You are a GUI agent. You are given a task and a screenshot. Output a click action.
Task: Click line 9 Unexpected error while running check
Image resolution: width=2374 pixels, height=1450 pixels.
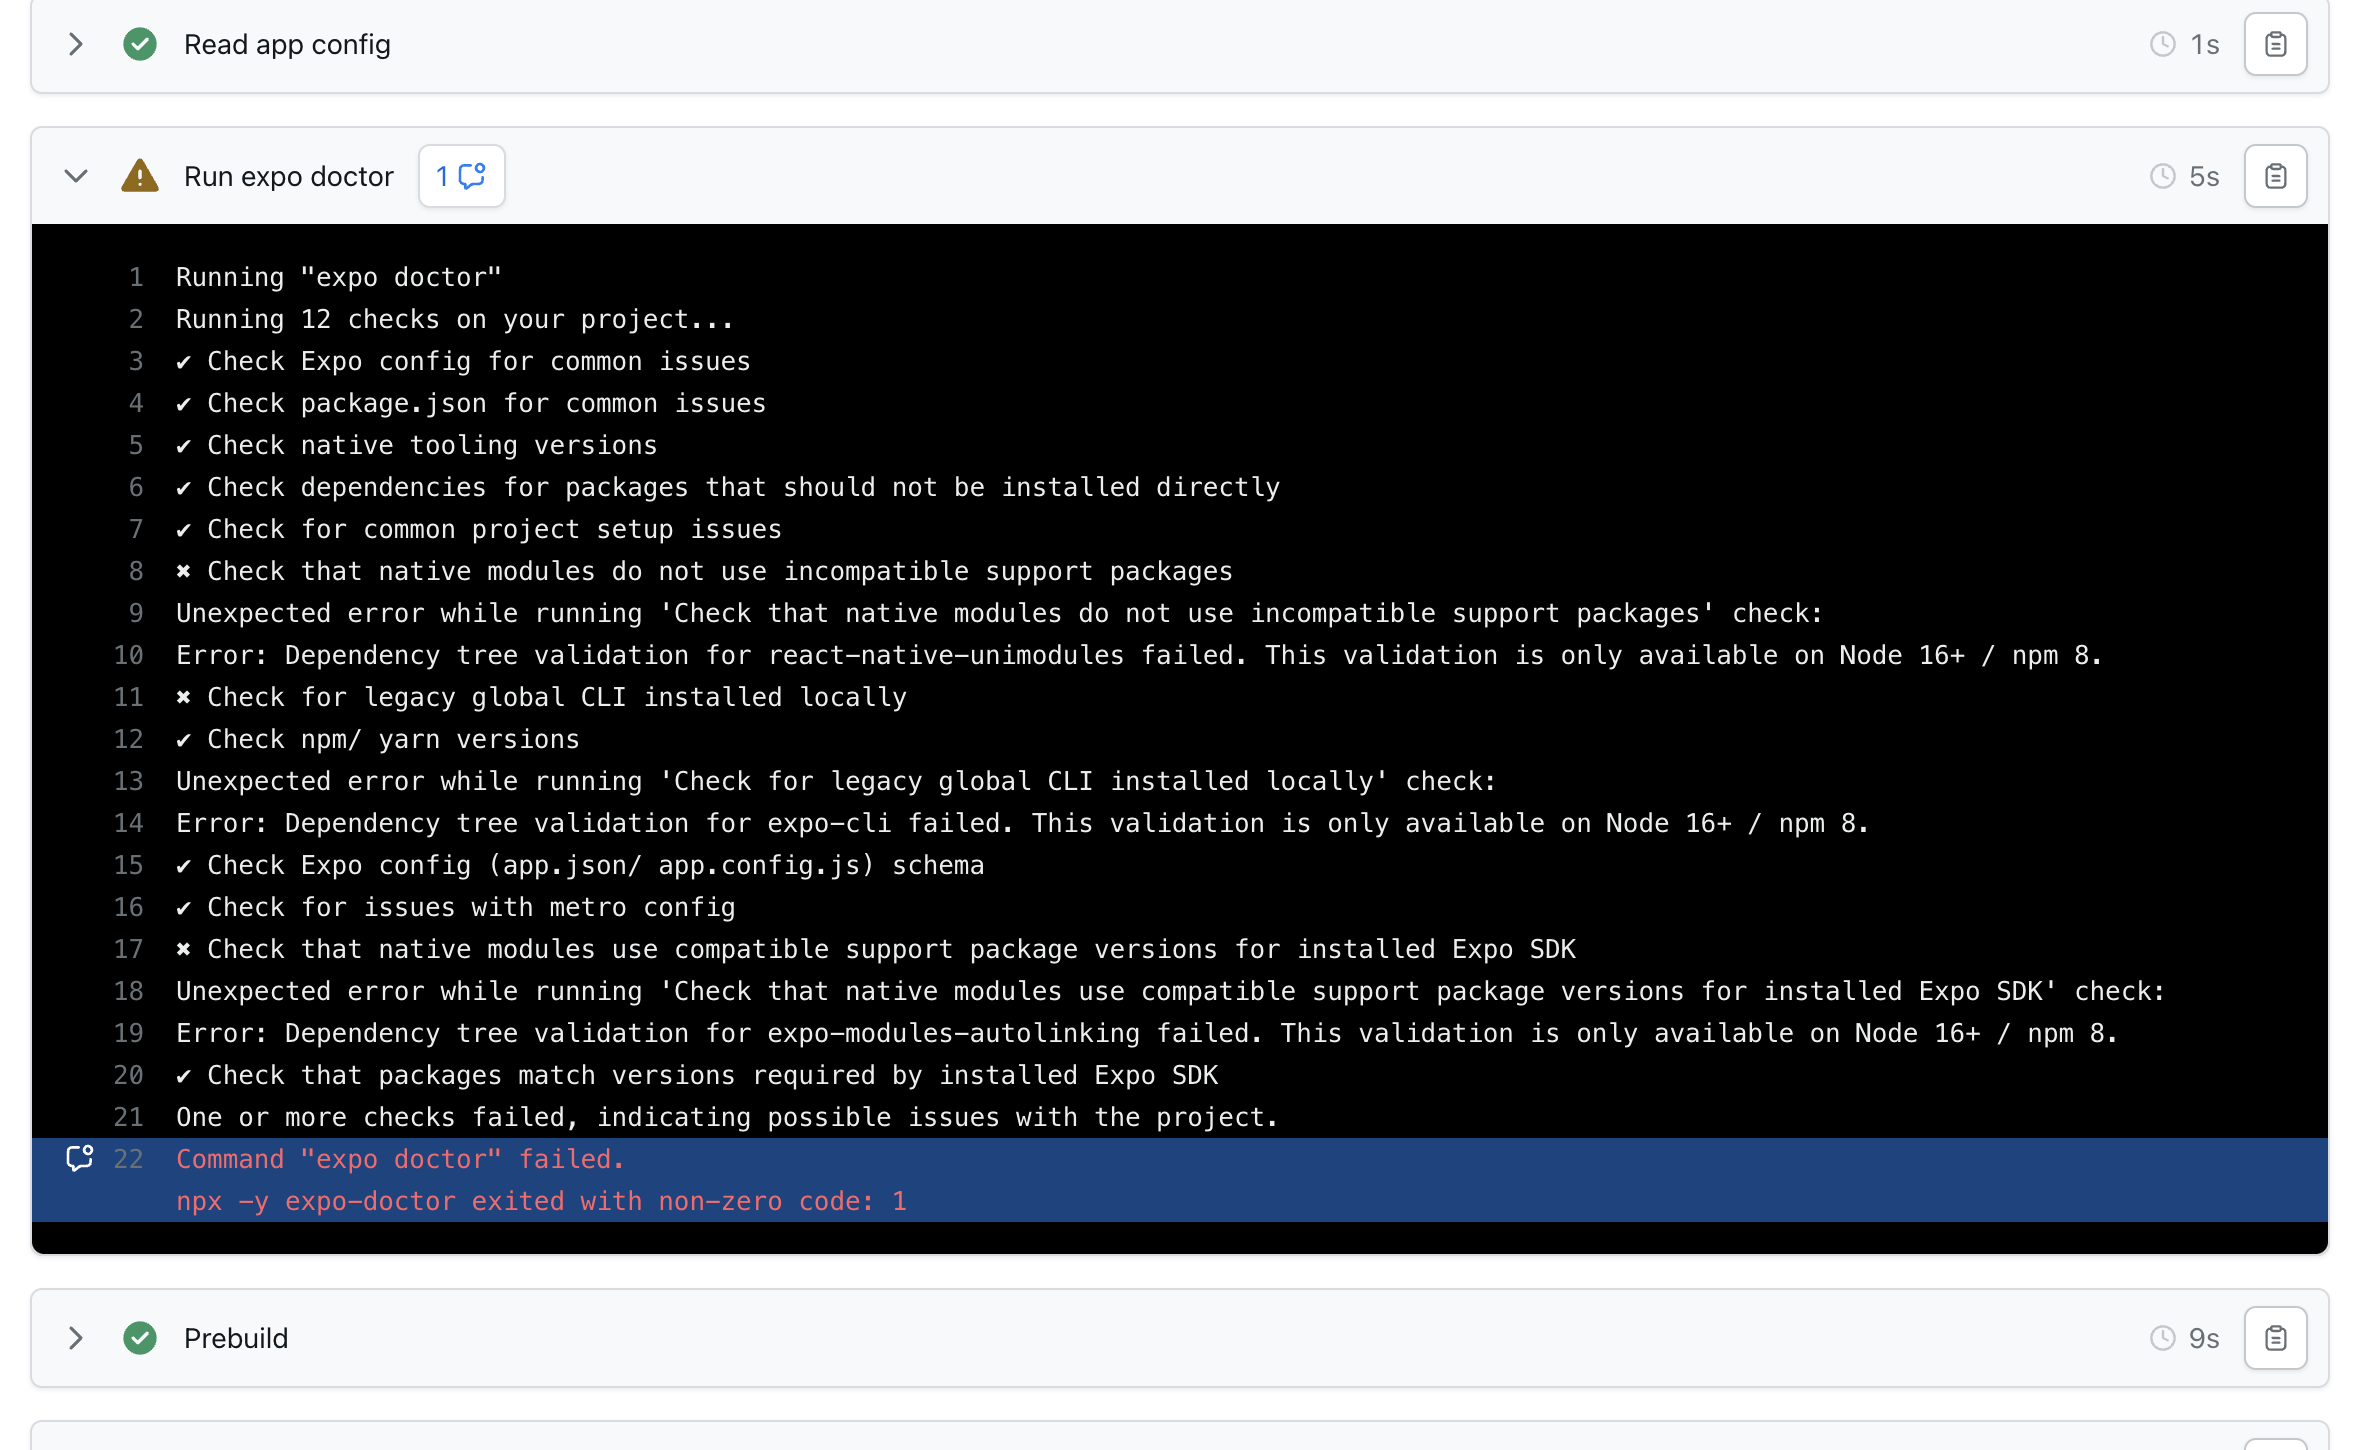click(x=999, y=613)
